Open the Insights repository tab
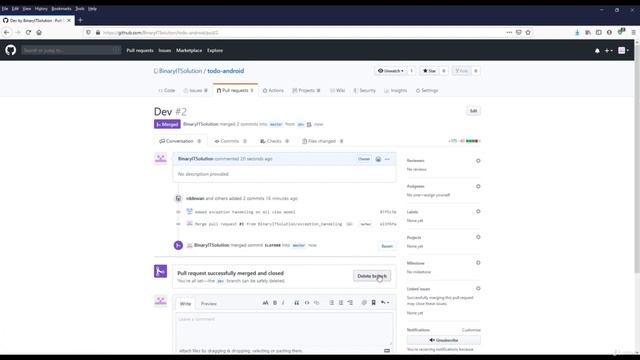 tap(396, 91)
